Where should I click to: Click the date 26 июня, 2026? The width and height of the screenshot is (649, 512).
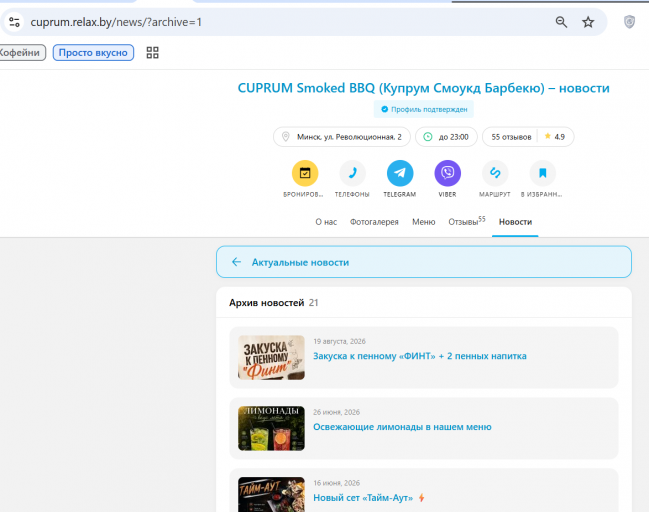337,412
